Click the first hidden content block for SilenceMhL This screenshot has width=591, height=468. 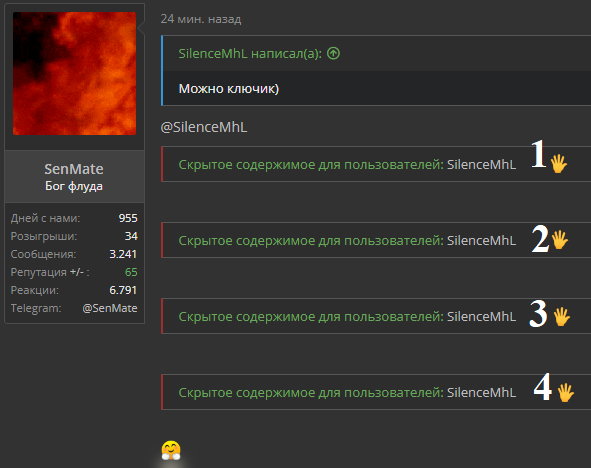coord(376,164)
